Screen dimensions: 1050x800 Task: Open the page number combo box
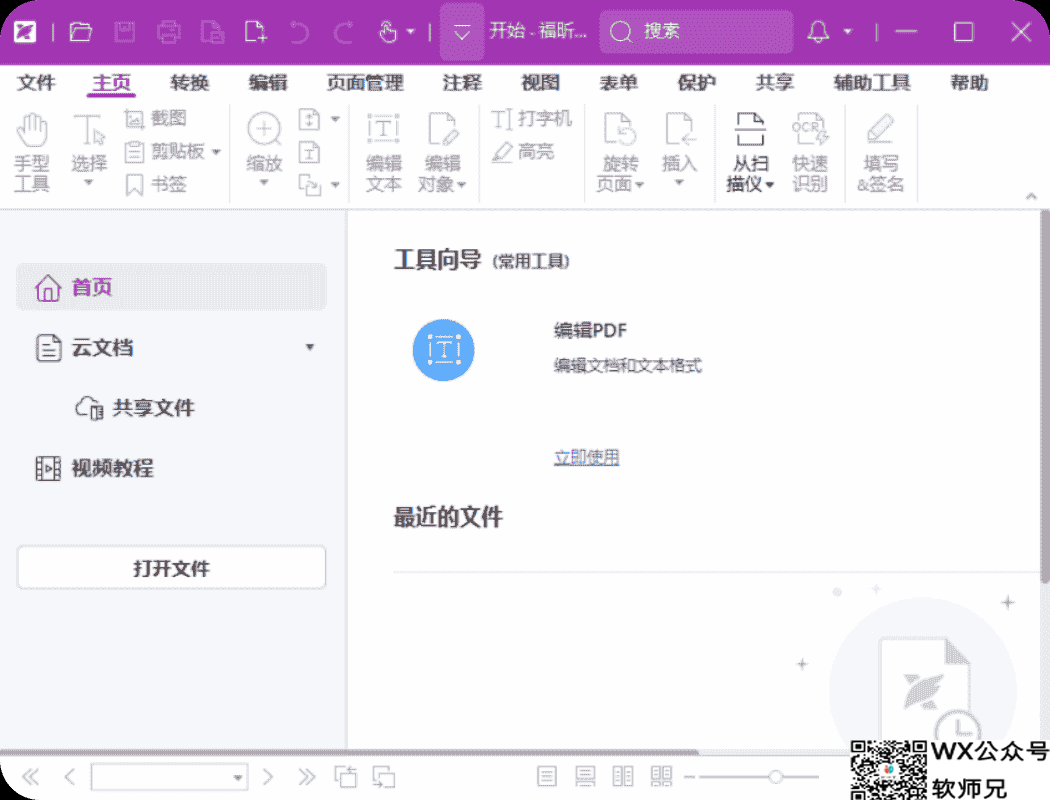click(238, 777)
